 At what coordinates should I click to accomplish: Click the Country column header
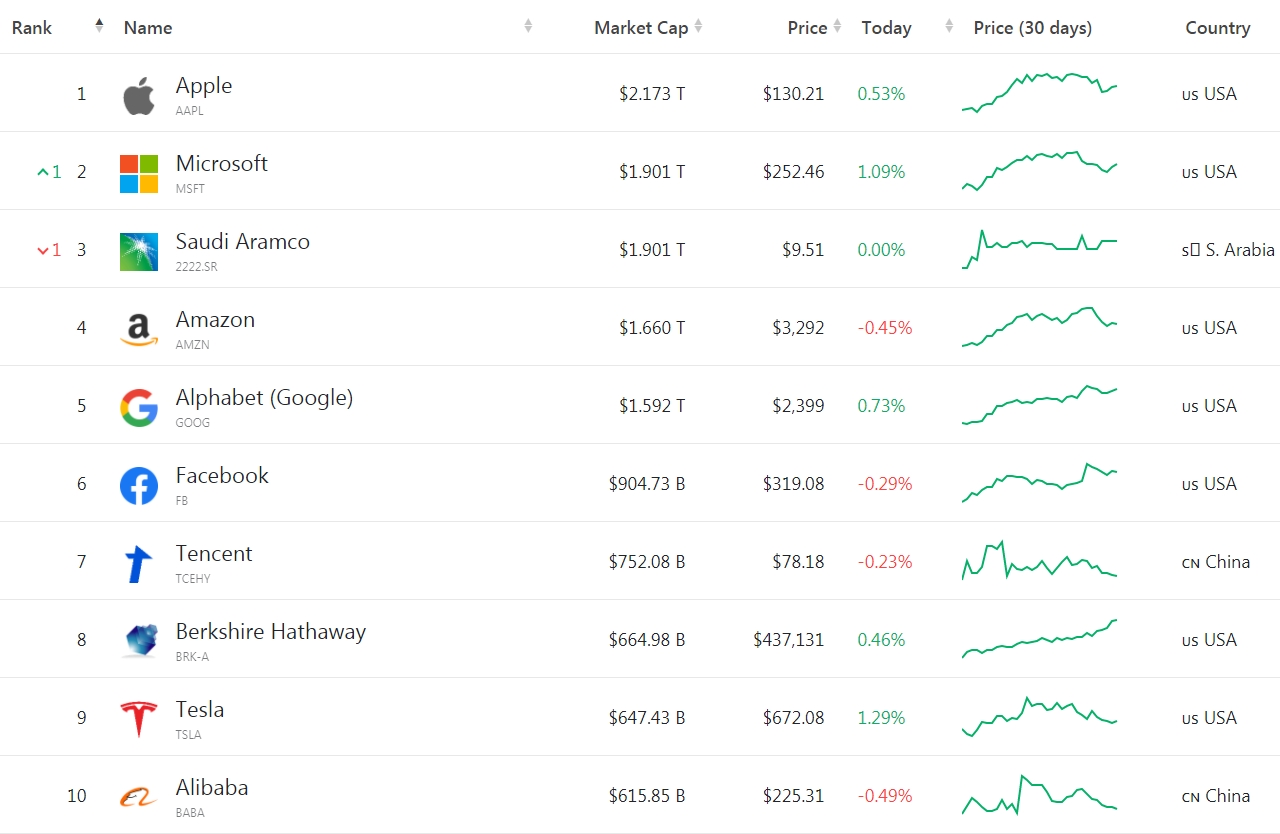tap(1218, 28)
